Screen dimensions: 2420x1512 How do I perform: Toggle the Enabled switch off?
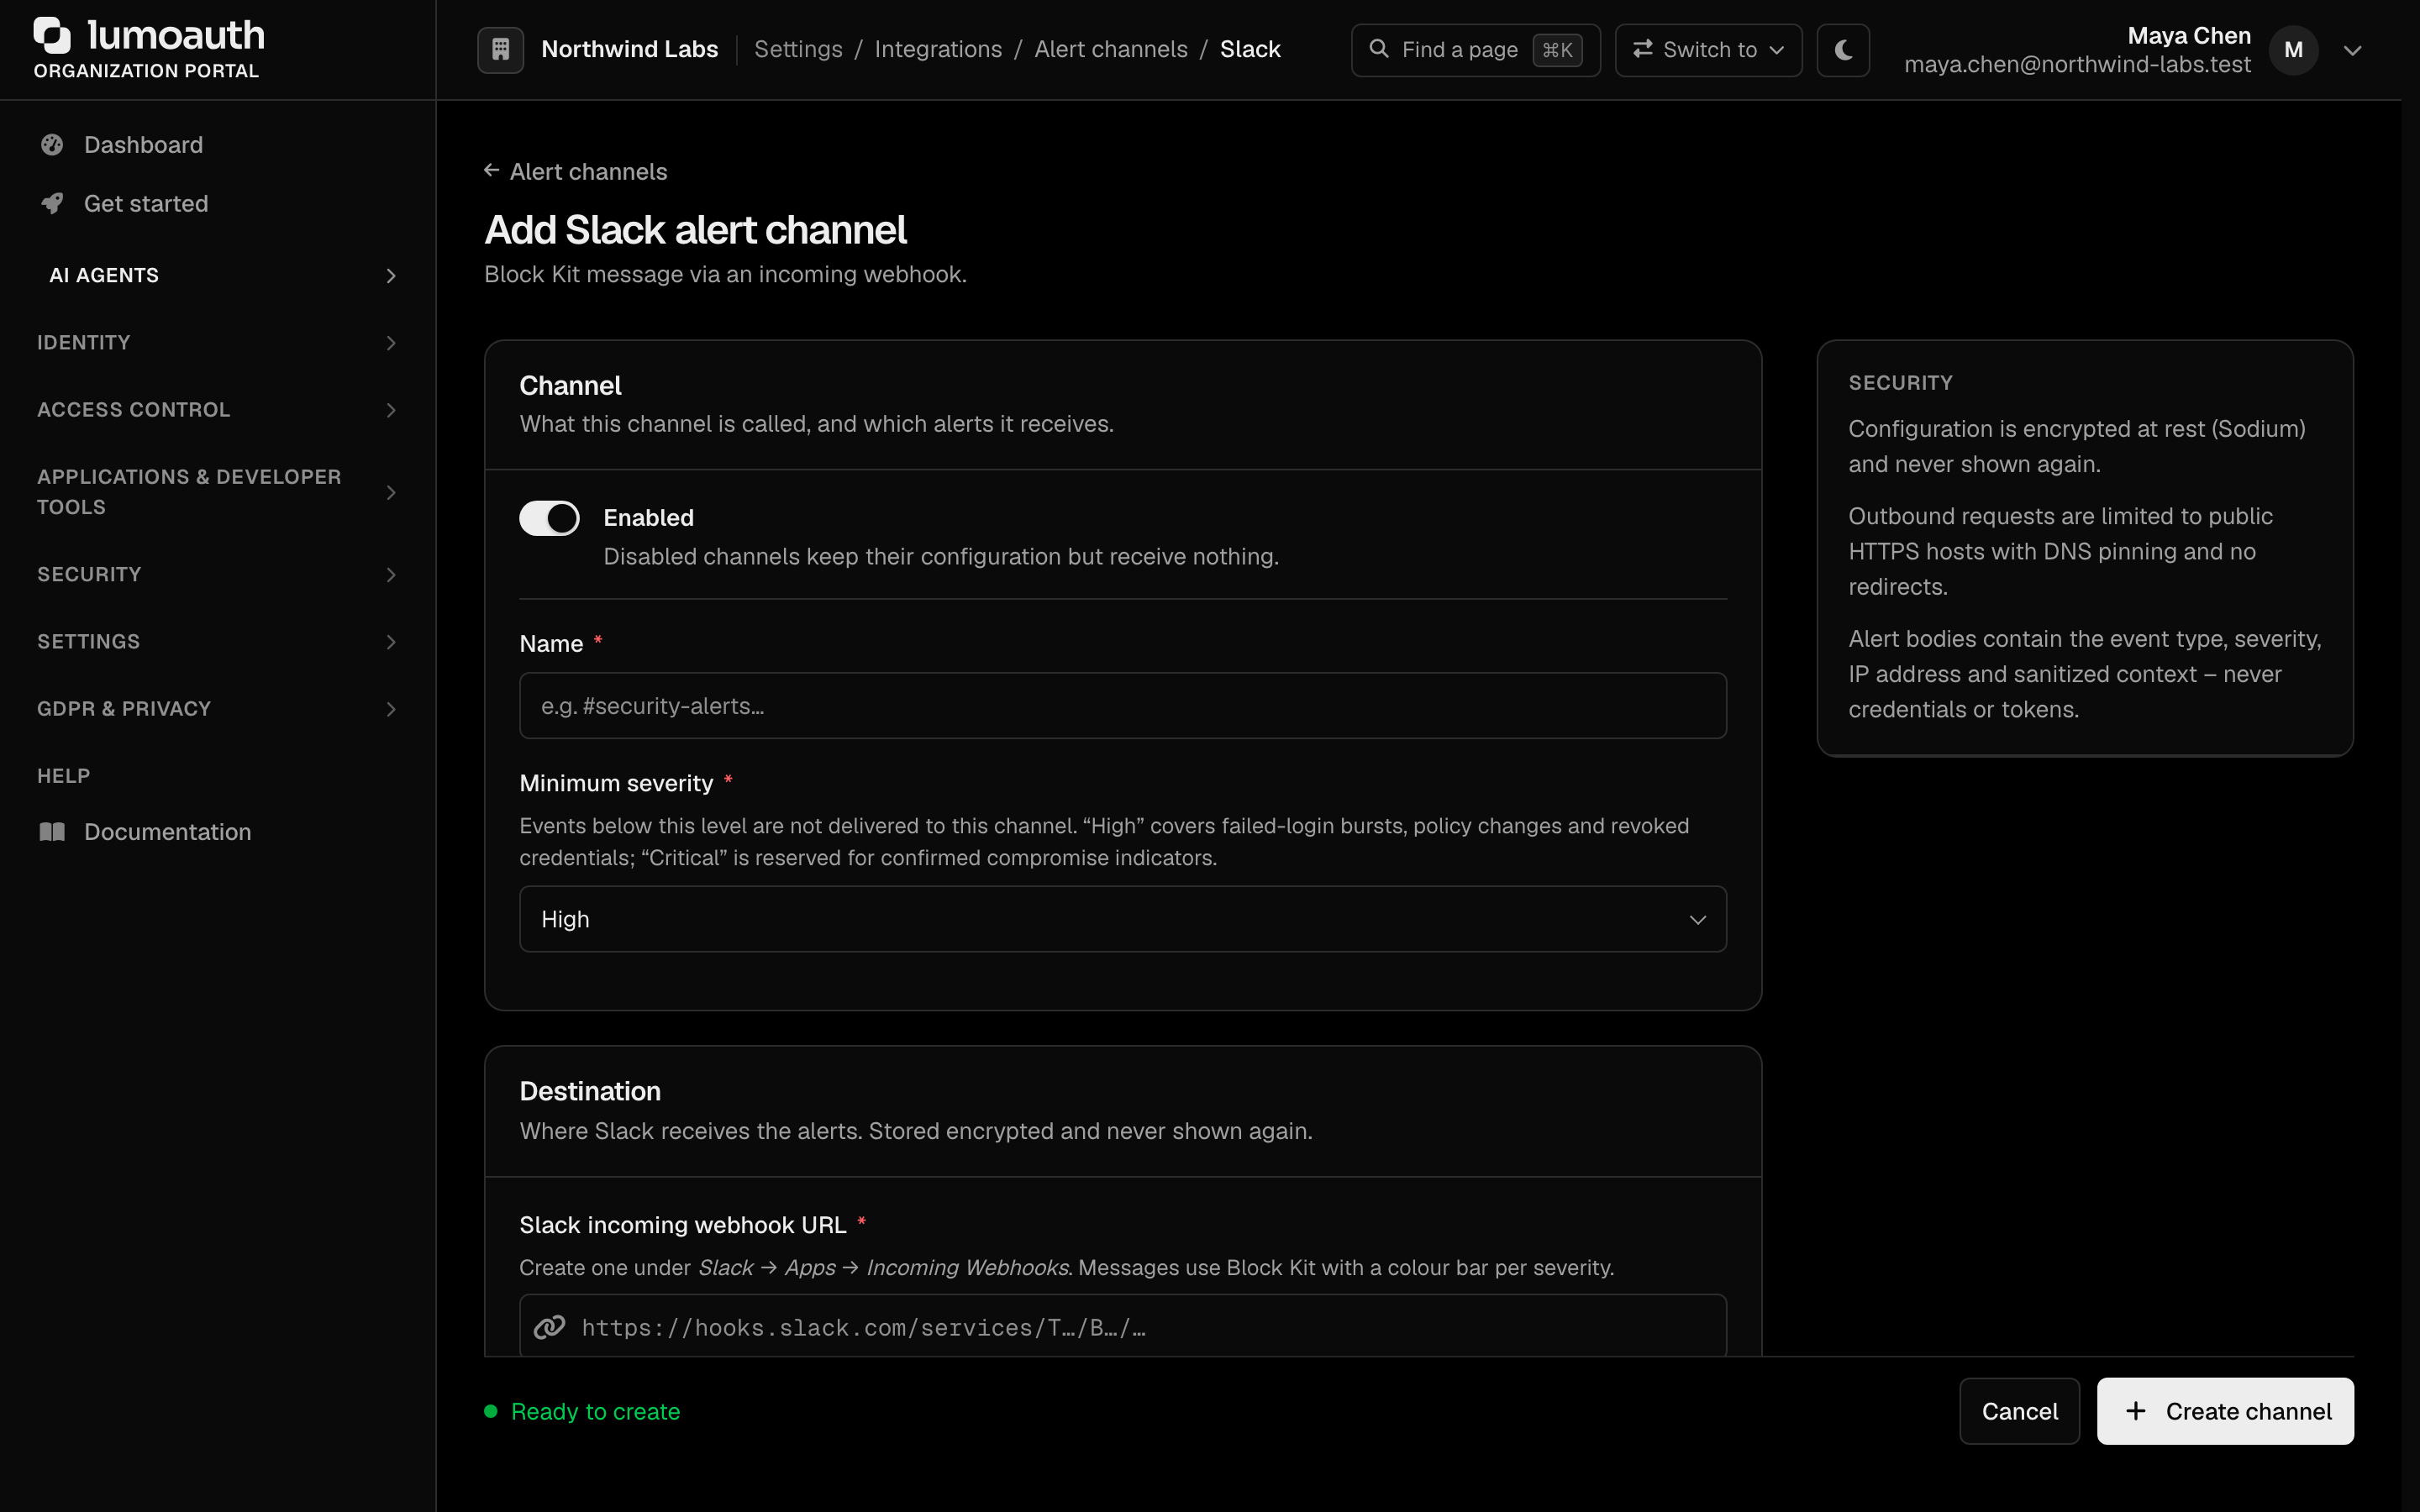(549, 518)
